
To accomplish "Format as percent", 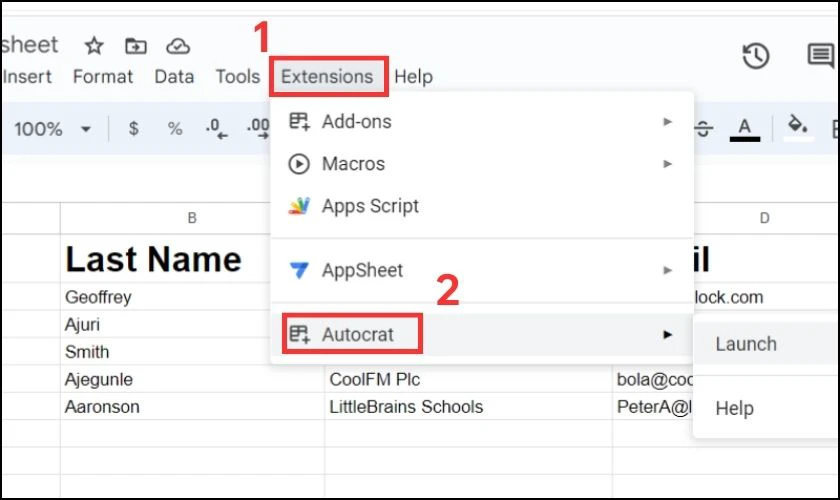I will [x=175, y=129].
